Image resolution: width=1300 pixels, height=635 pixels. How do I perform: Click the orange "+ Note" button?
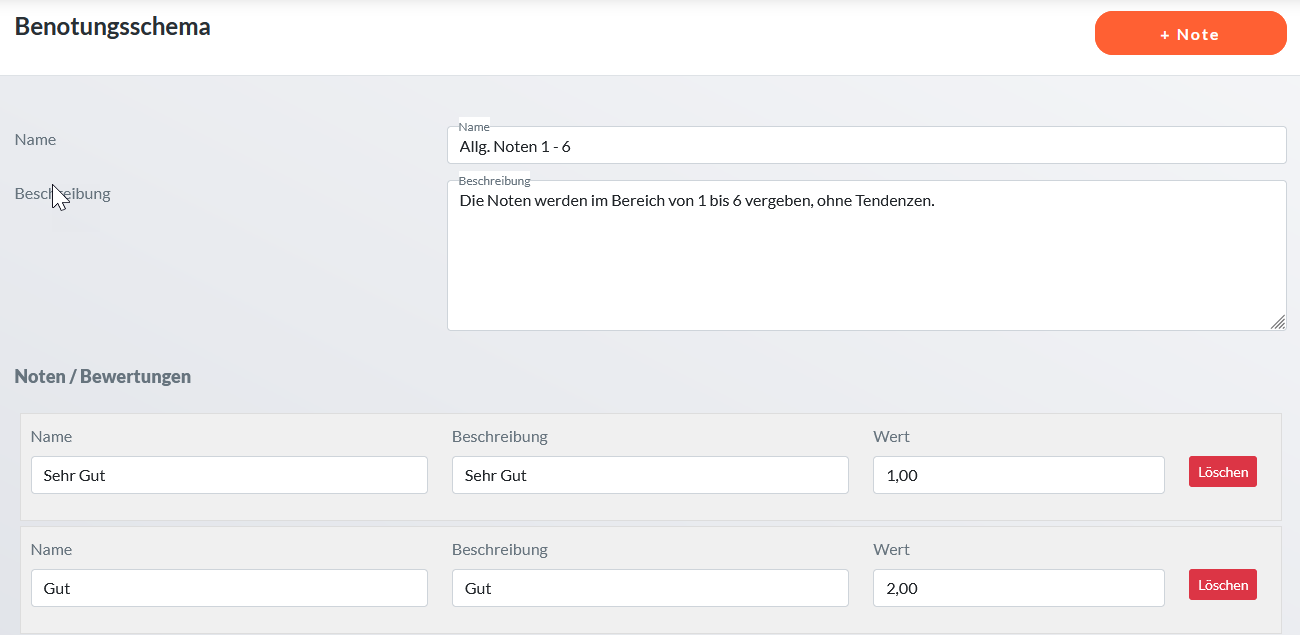pyautogui.click(x=1190, y=34)
